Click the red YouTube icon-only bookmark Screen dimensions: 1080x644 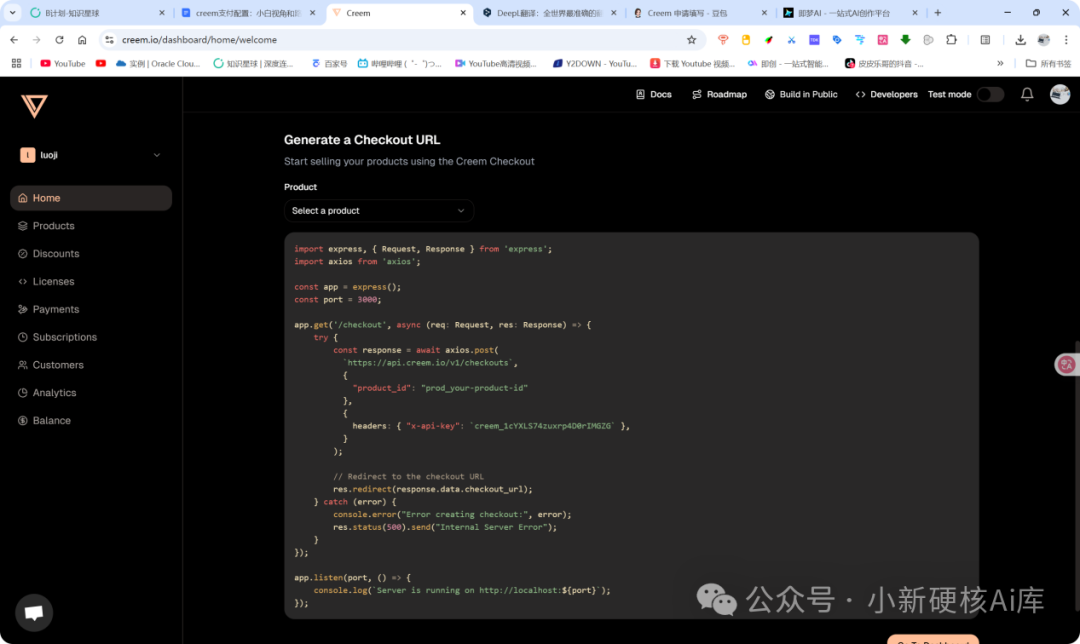click(101, 63)
